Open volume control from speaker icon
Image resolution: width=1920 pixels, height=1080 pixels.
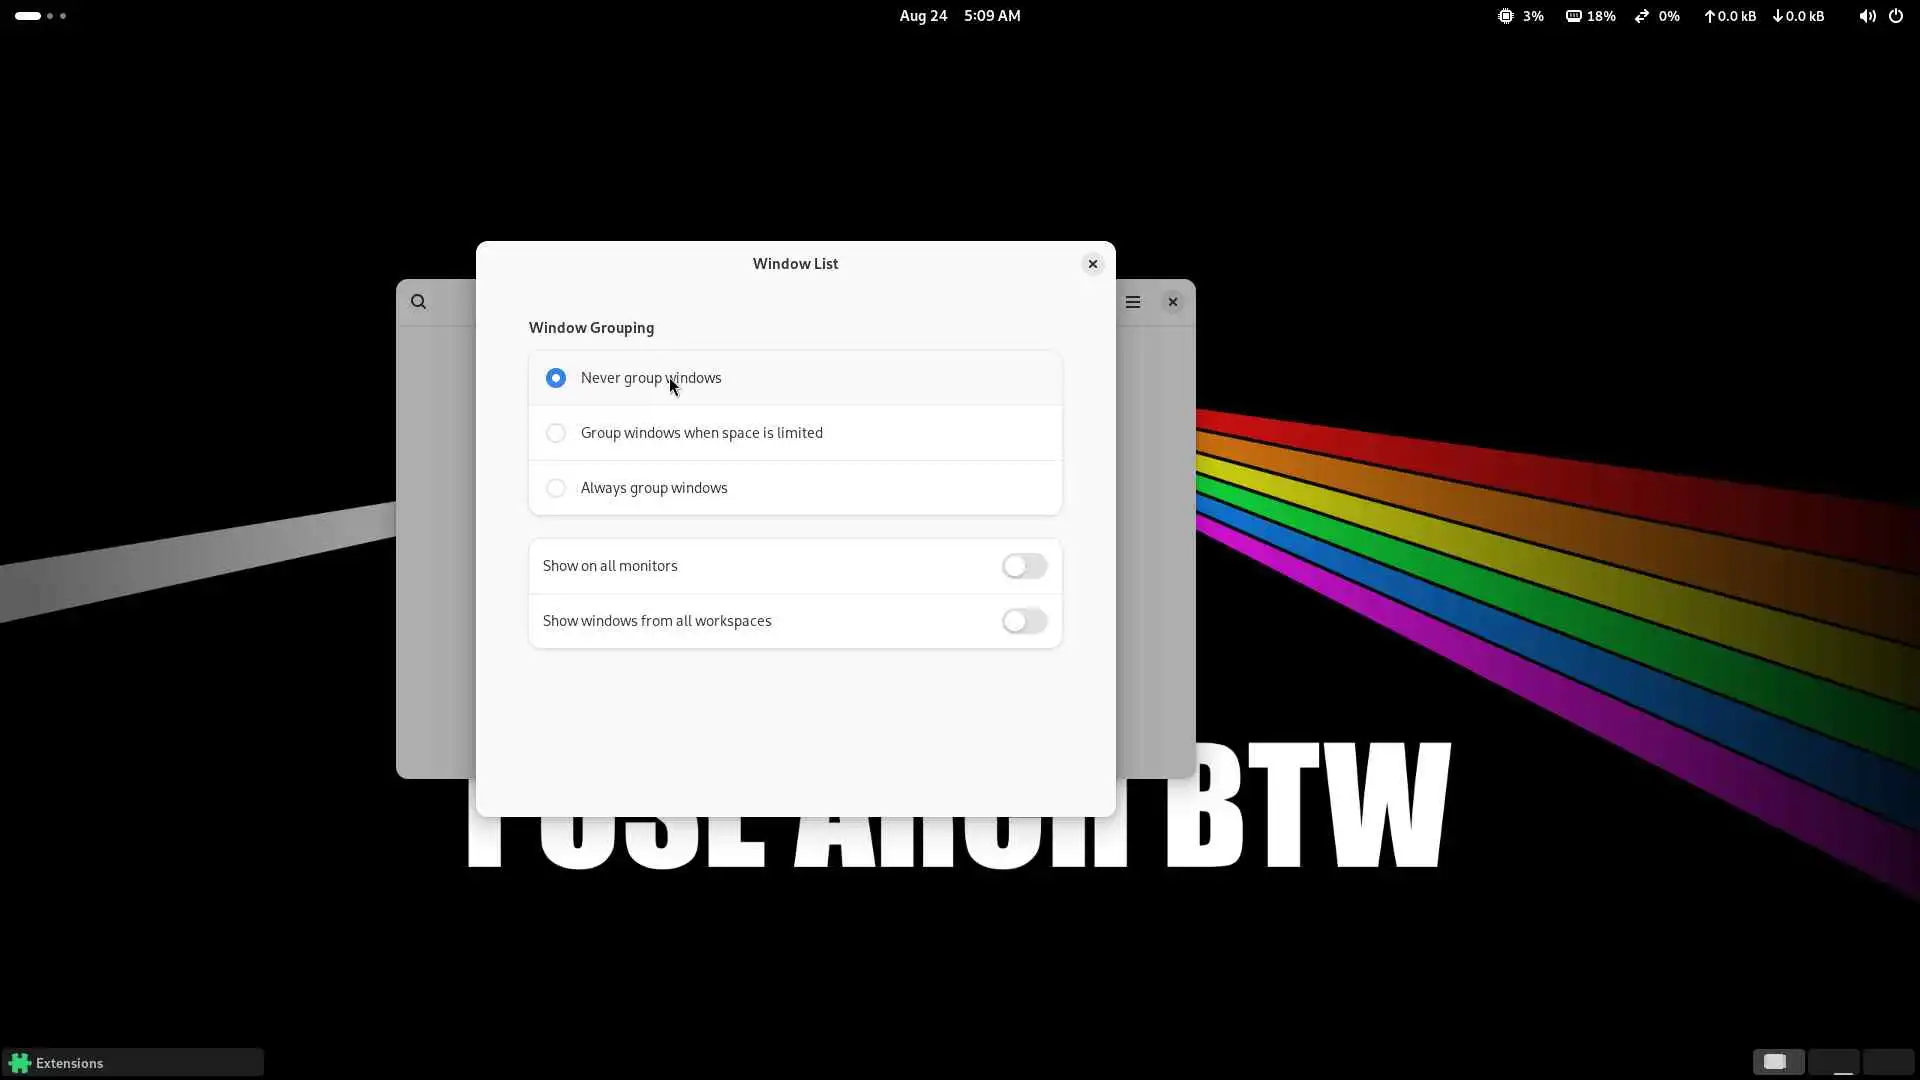[1866, 16]
